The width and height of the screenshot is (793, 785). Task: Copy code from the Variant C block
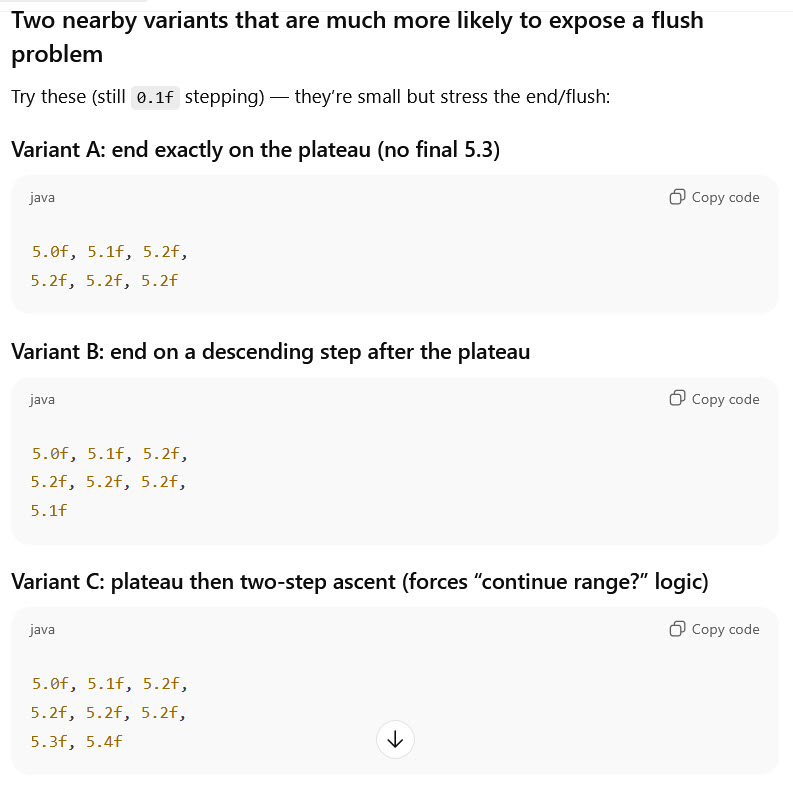click(x=714, y=629)
